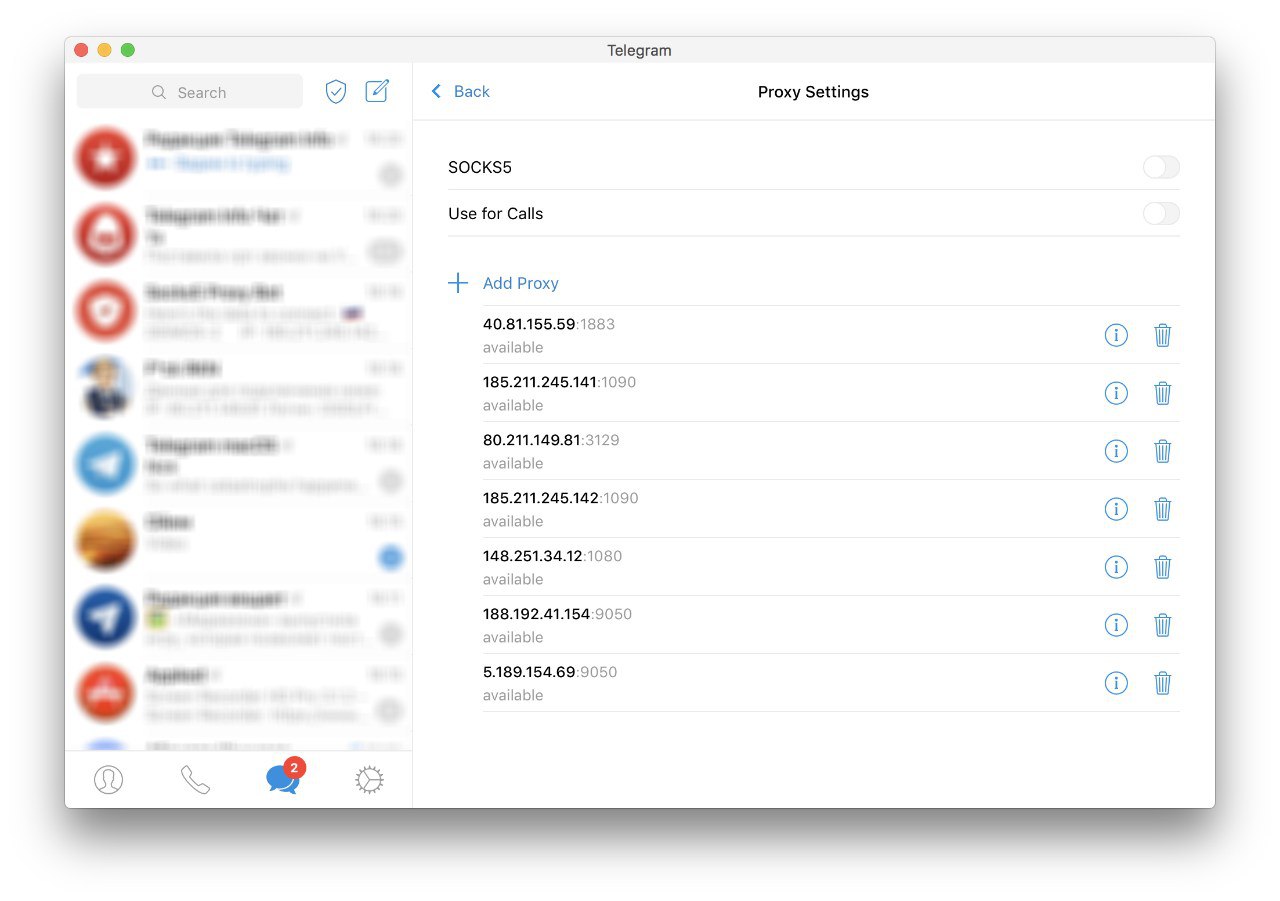Open chat with dark blue plane avatar

pos(239,617)
